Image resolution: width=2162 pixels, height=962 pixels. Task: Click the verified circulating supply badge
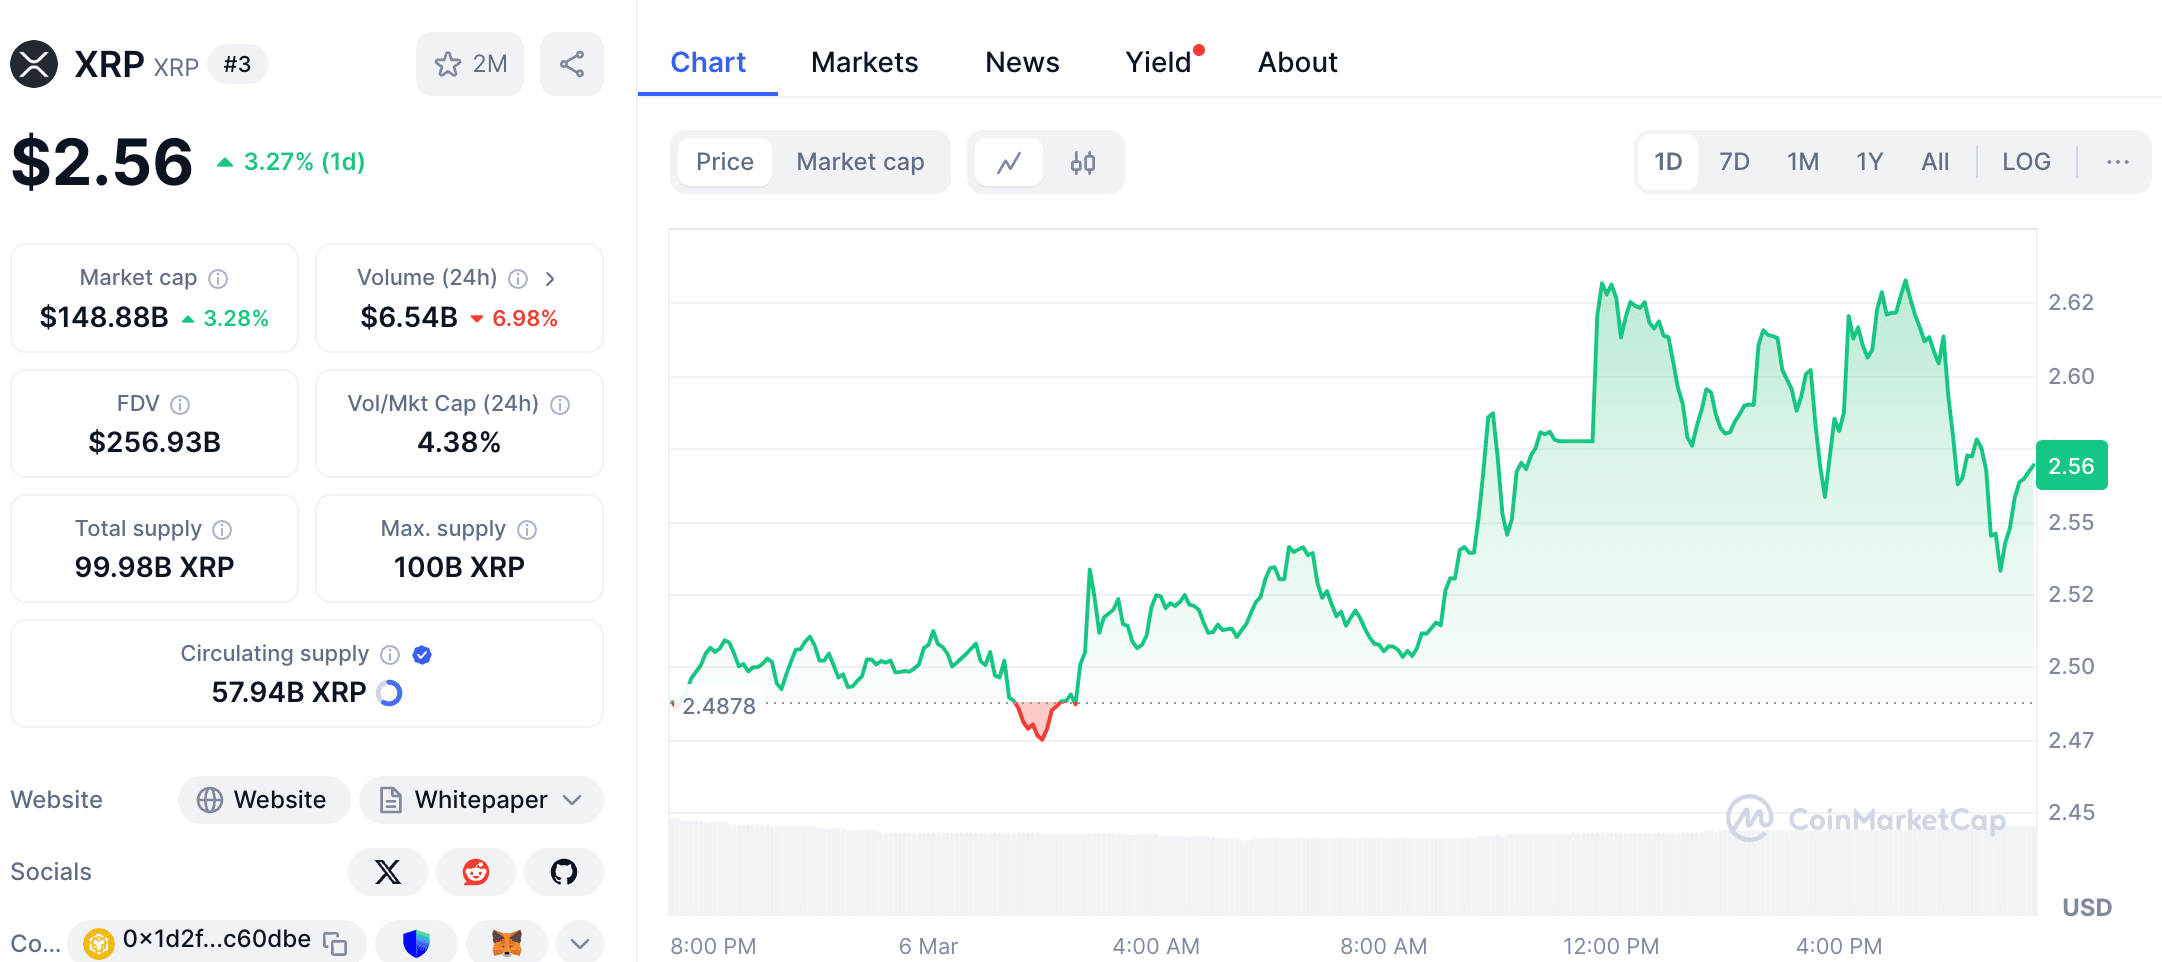[422, 655]
